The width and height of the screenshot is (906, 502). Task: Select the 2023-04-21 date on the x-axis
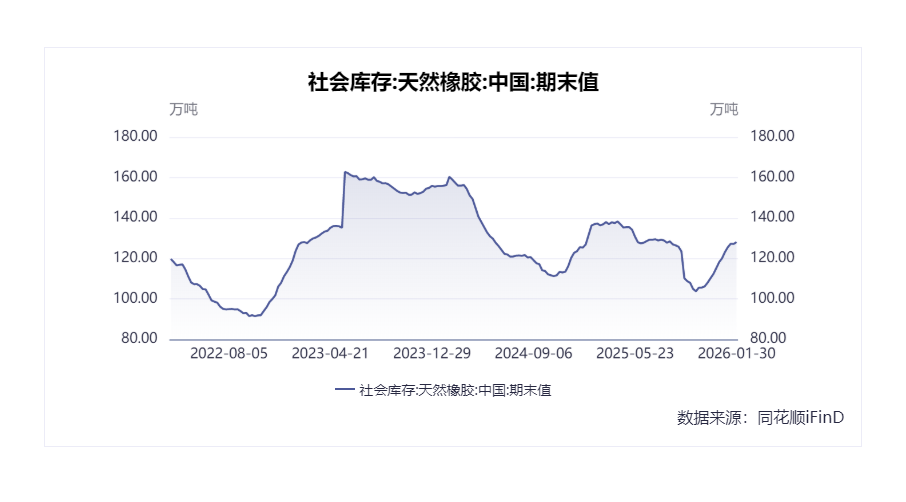(330, 353)
